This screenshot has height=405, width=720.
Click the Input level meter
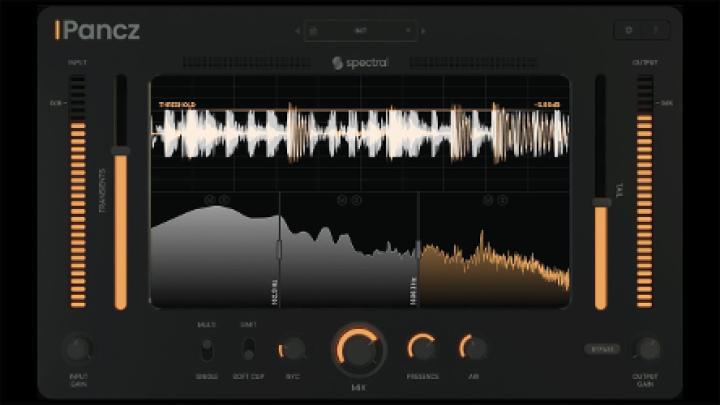pos(78,191)
